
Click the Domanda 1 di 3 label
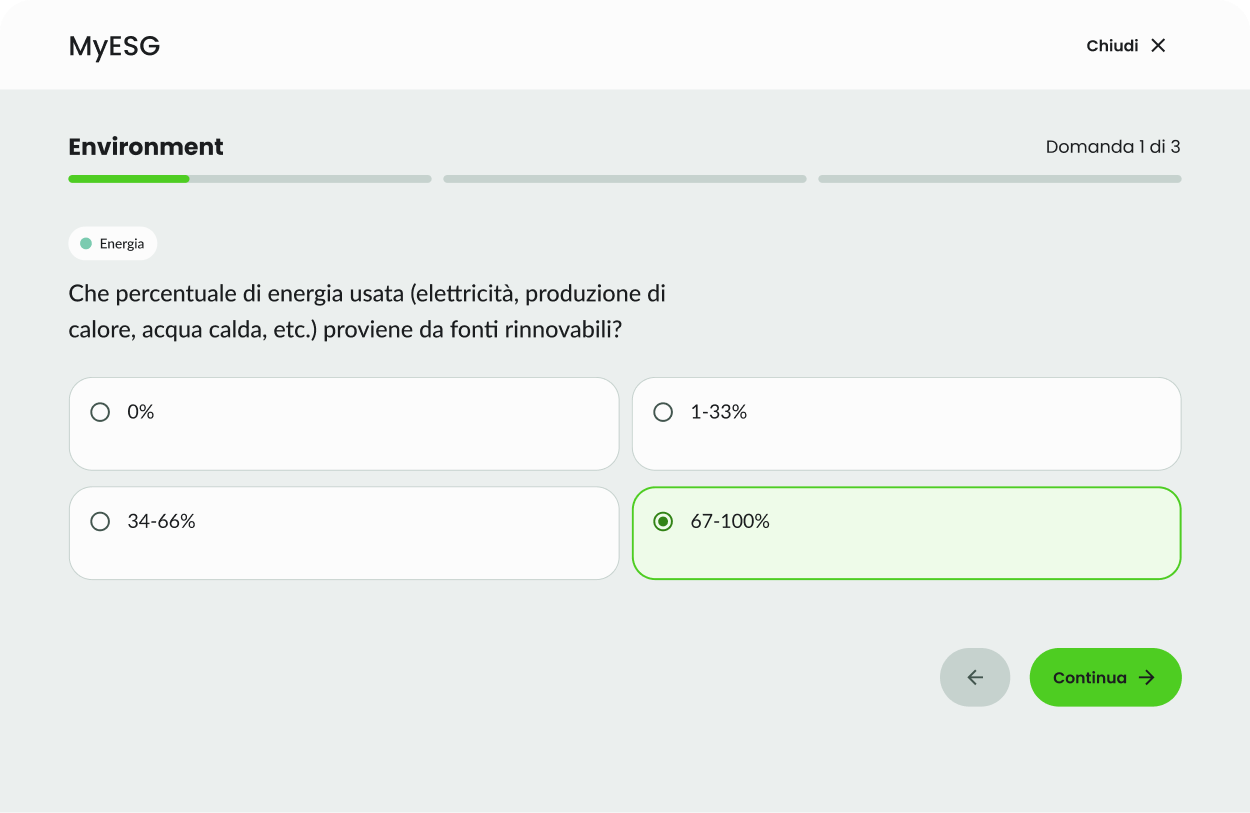click(x=1112, y=146)
